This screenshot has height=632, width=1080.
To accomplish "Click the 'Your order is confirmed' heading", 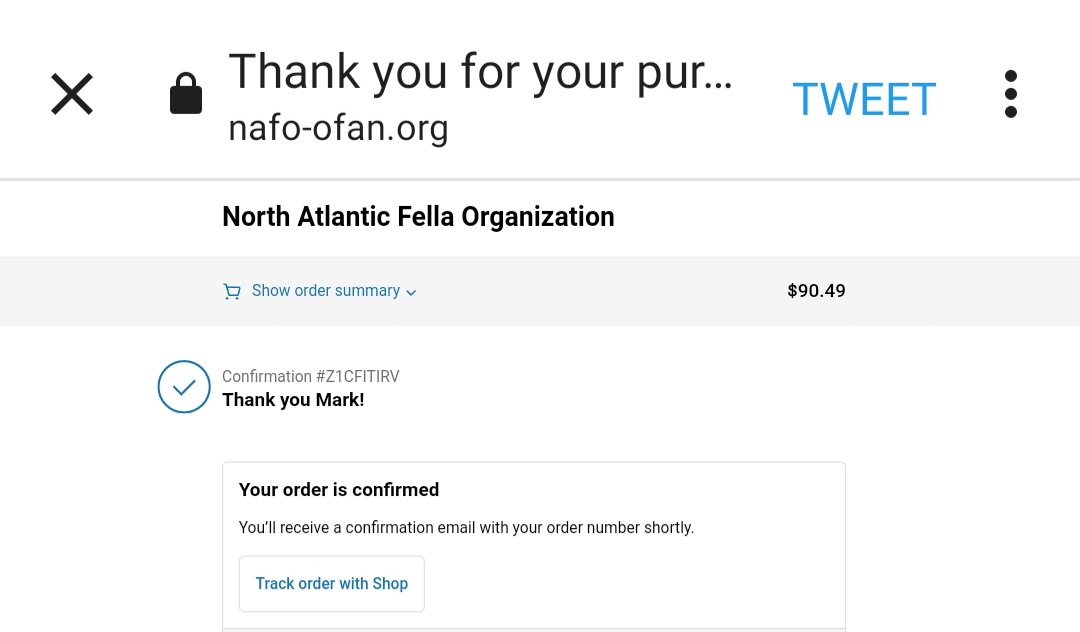I will pos(339,489).
